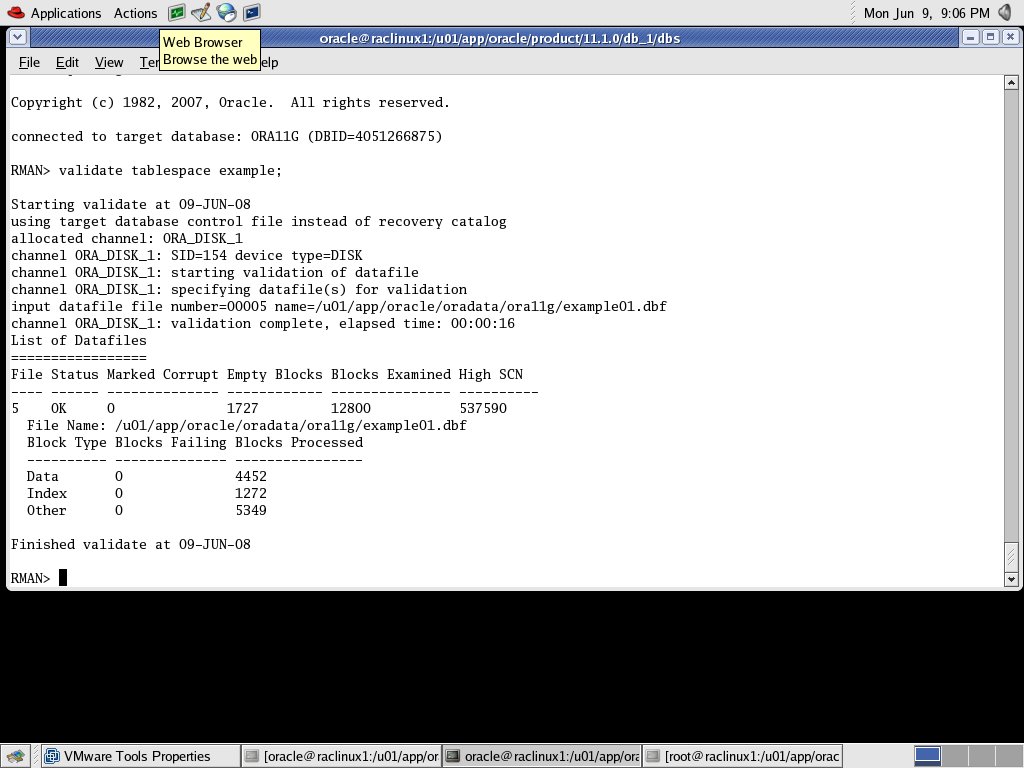Click 'allocated channel: ORA_DISK_1' line
The image size is (1024, 768).
(127, 238)
